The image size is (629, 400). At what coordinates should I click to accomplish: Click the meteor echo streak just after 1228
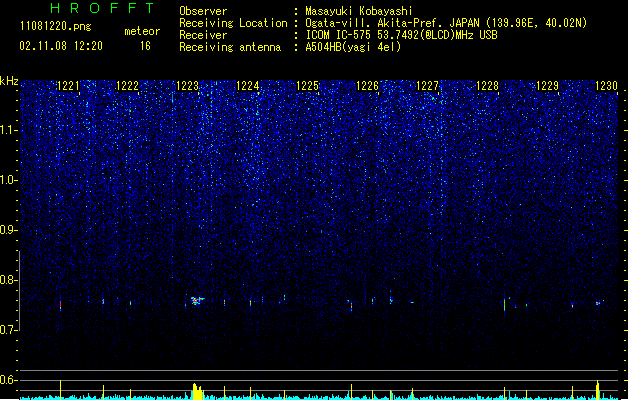click(505, 305)
